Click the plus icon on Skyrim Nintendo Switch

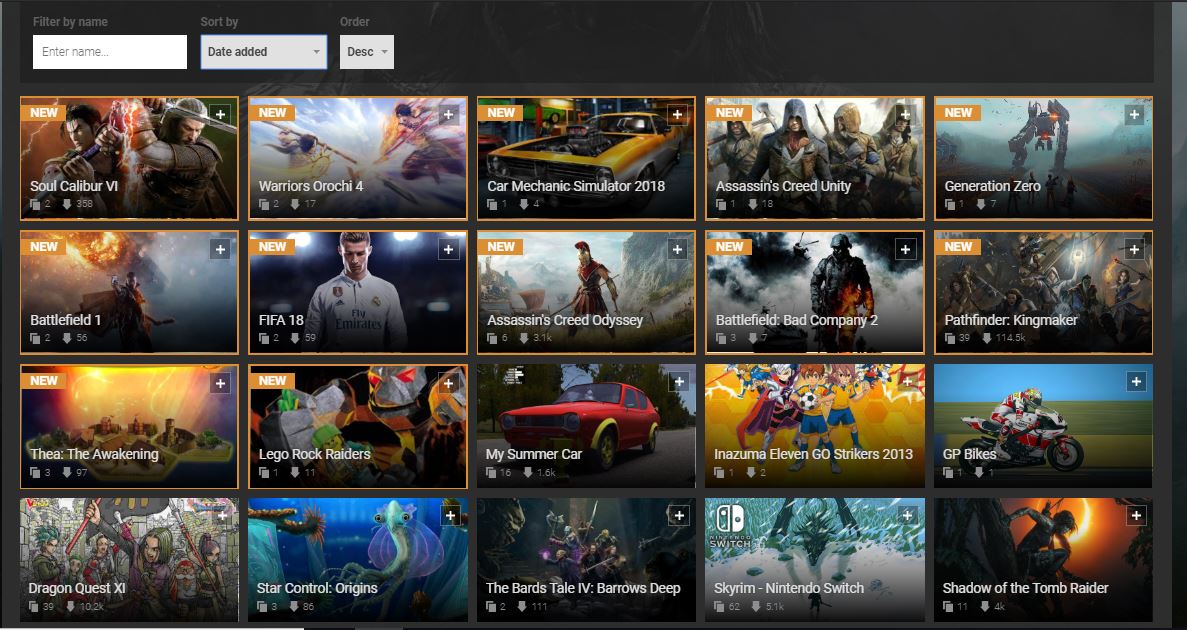coord(907,516)
